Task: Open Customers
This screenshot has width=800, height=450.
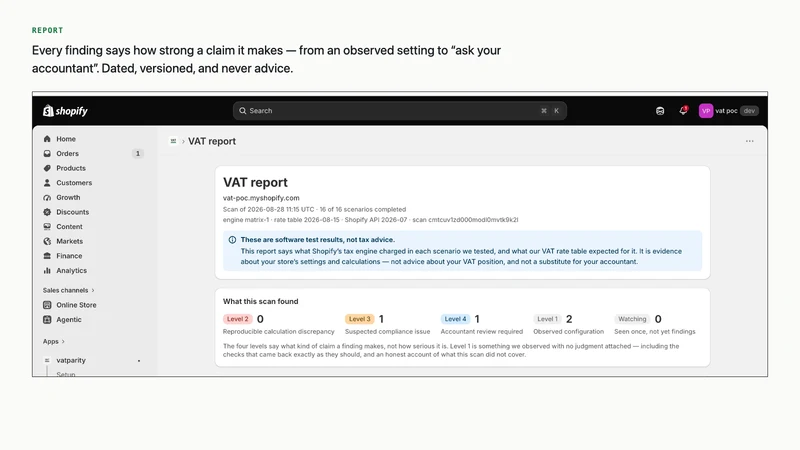Action: click(74, 183)
